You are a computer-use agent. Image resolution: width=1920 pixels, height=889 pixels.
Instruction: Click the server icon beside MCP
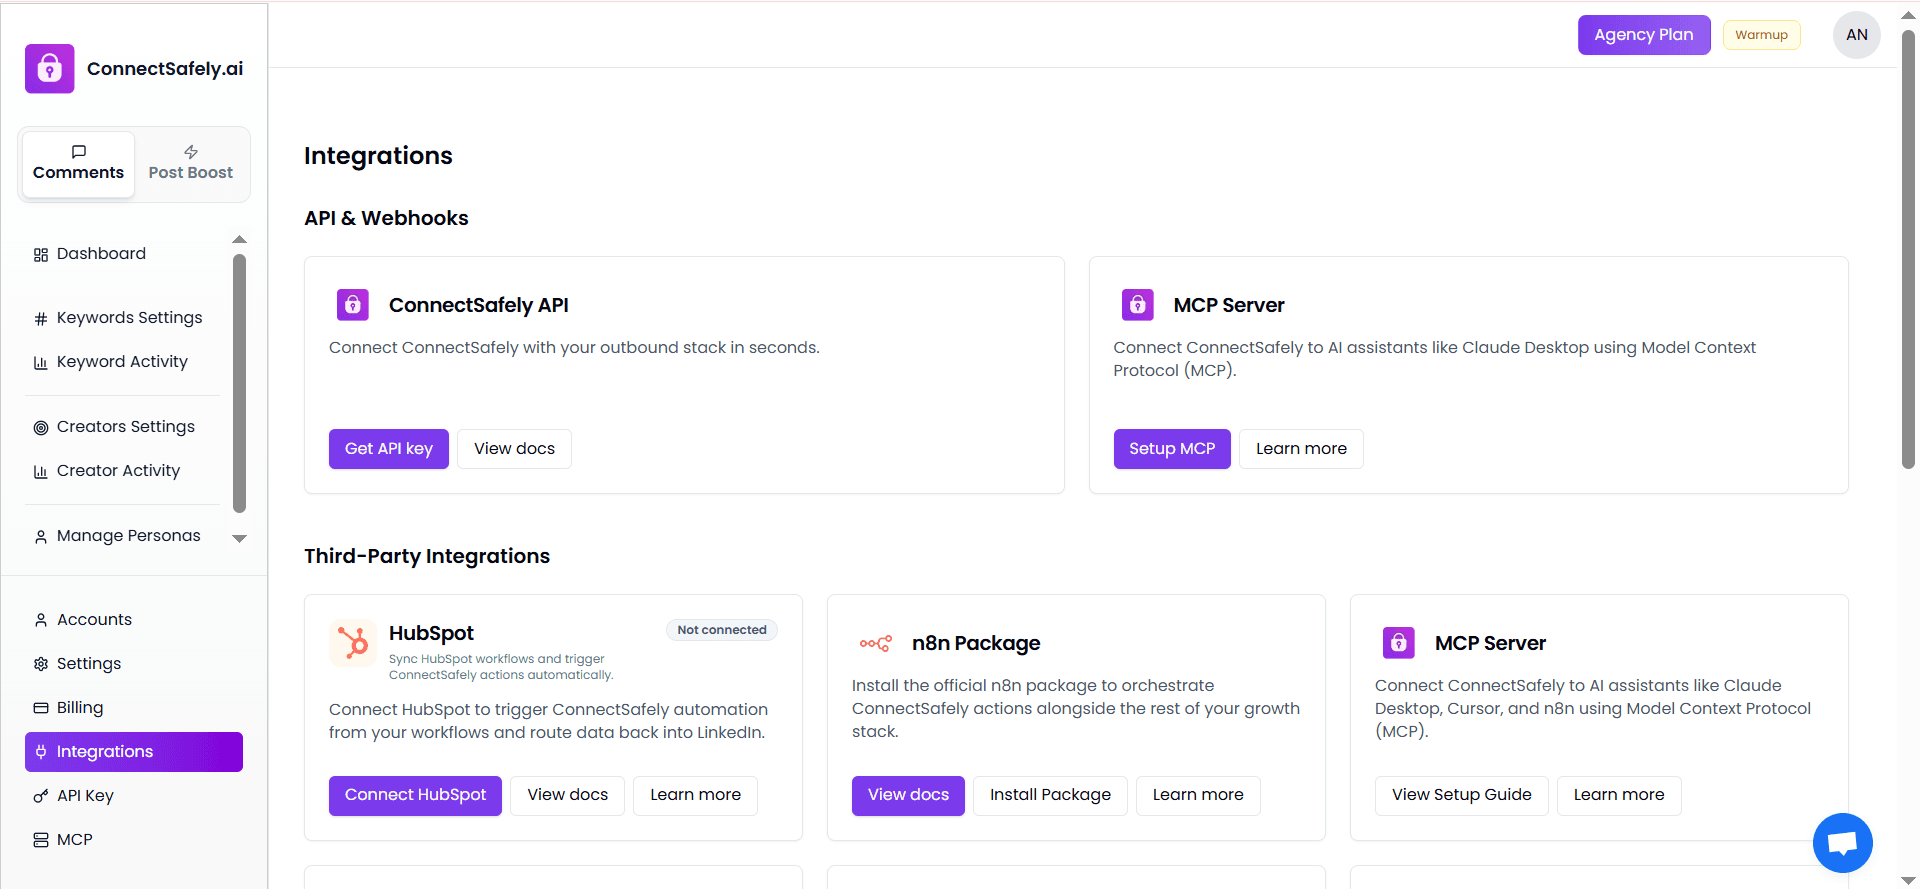(41, 840)
